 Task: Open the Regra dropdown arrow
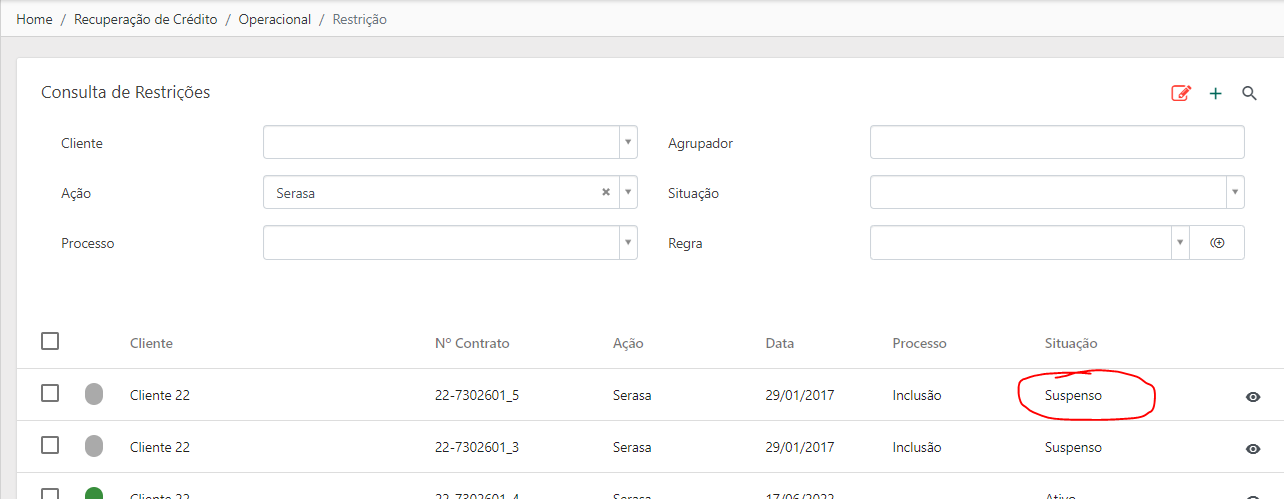(x=1180, y=242)
